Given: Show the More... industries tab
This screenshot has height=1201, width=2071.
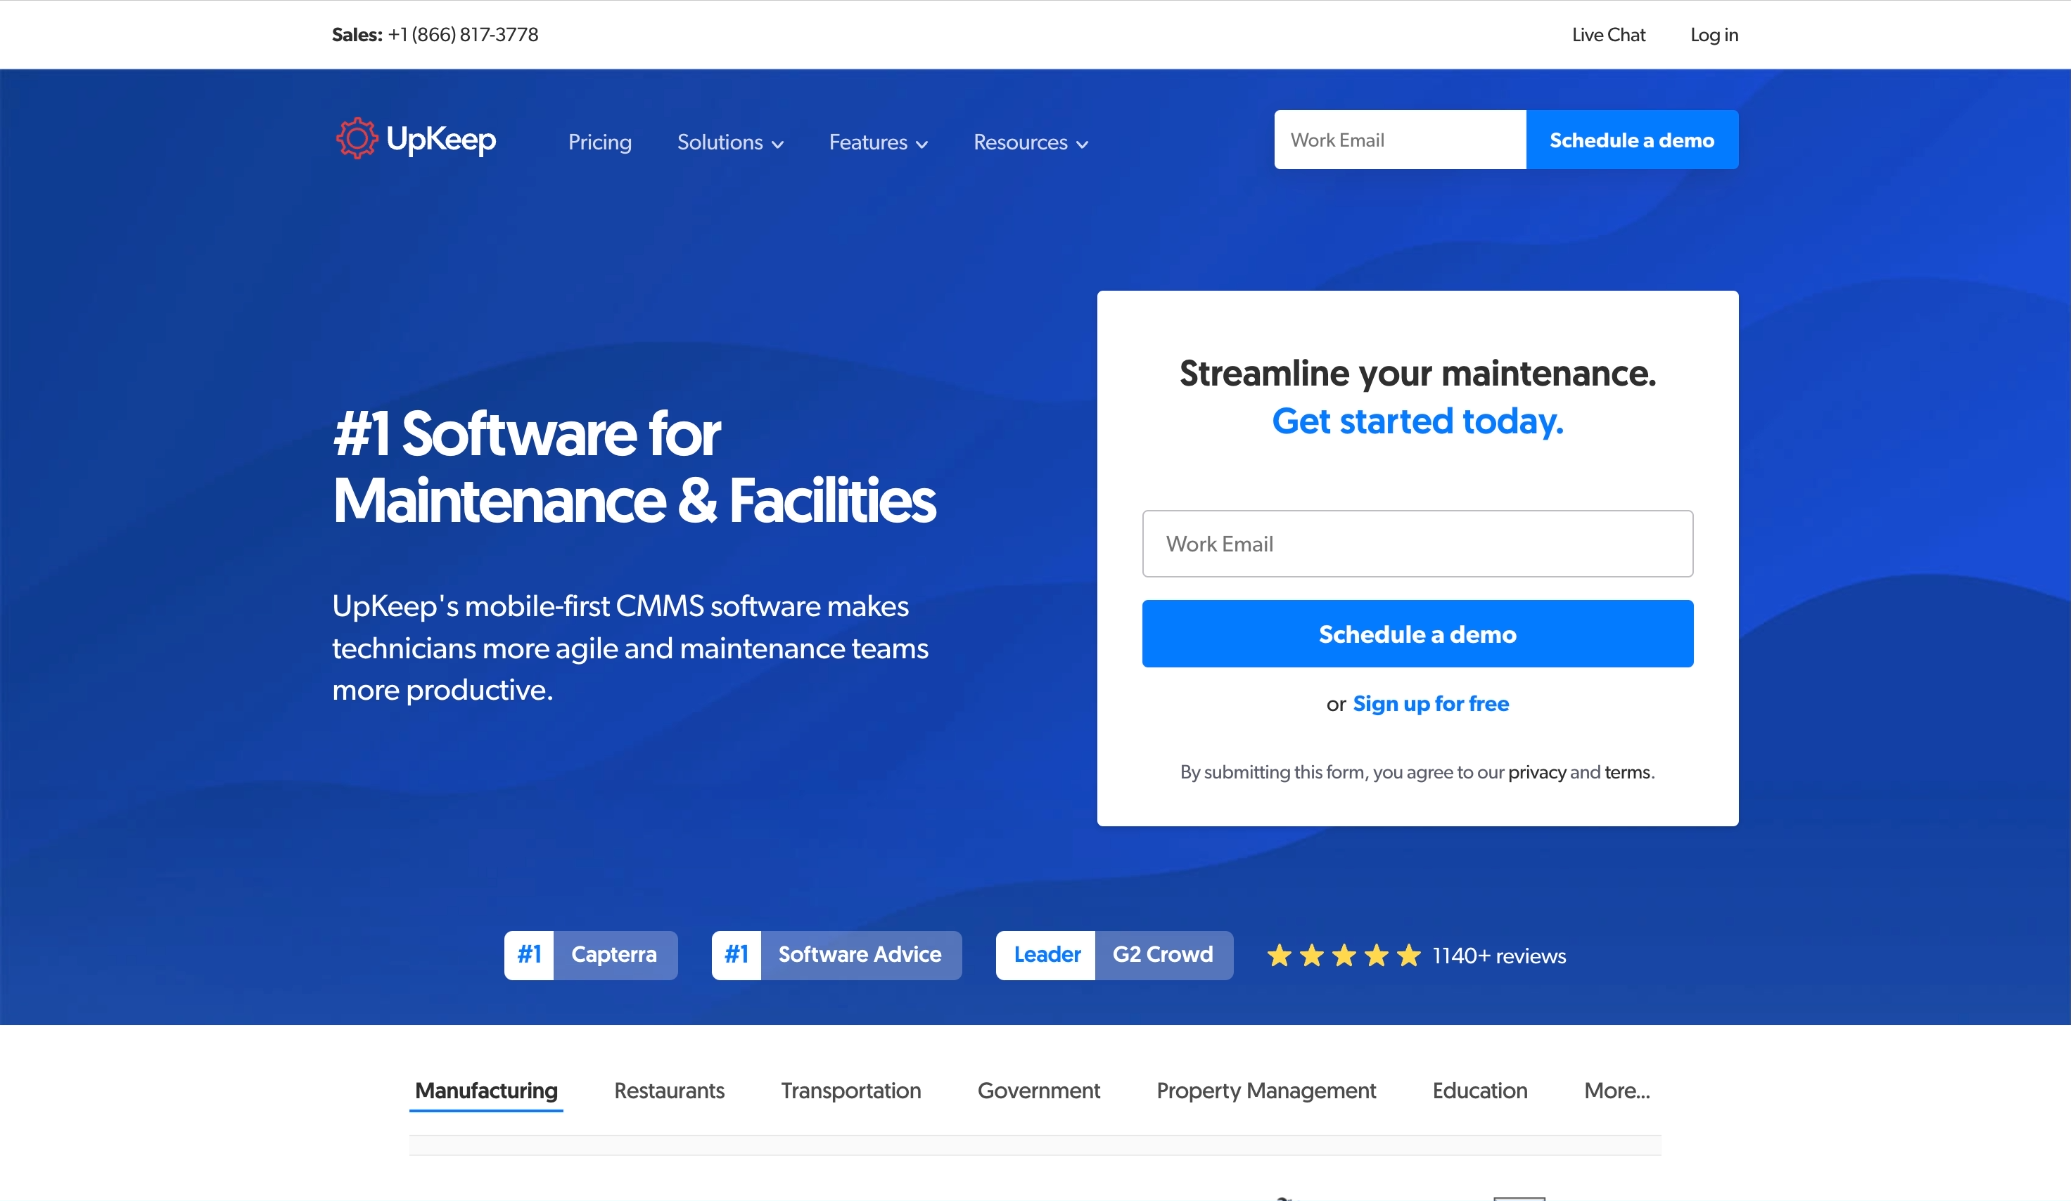Looking at the screenshot, I should coord(1616,1091).
